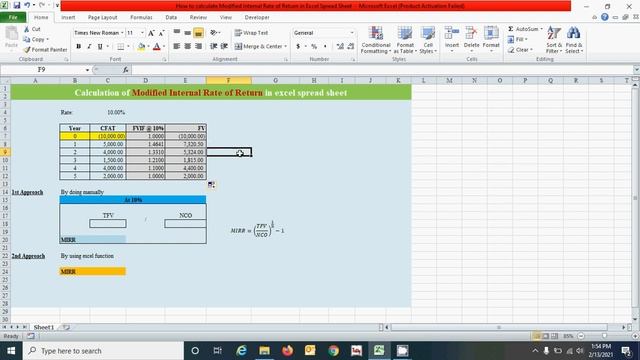Open Conditional Formatting menu

click(376, 40)
